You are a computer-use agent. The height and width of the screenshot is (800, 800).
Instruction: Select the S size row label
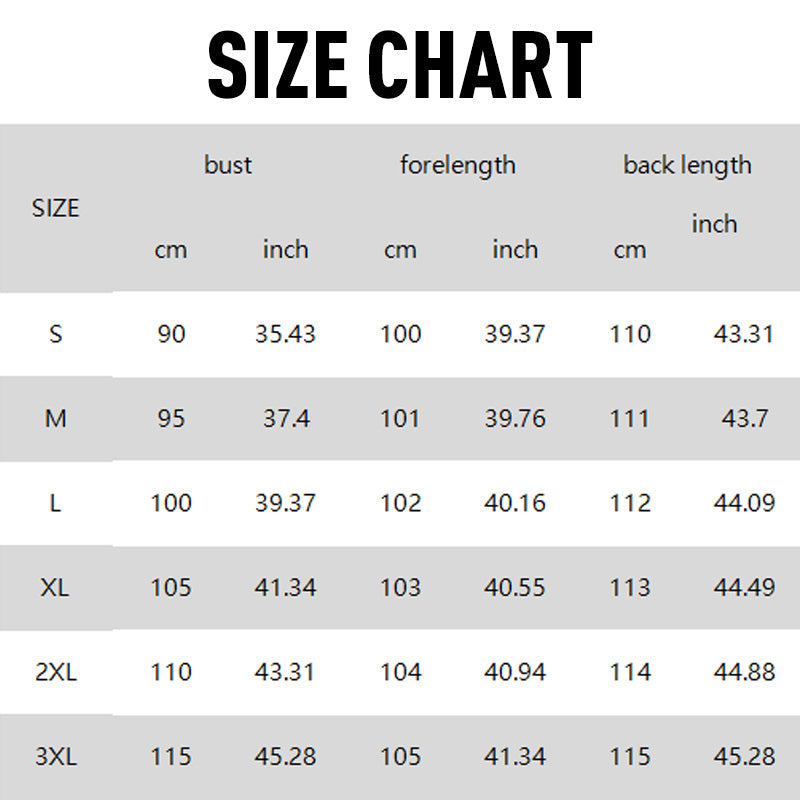click(55, 334)
